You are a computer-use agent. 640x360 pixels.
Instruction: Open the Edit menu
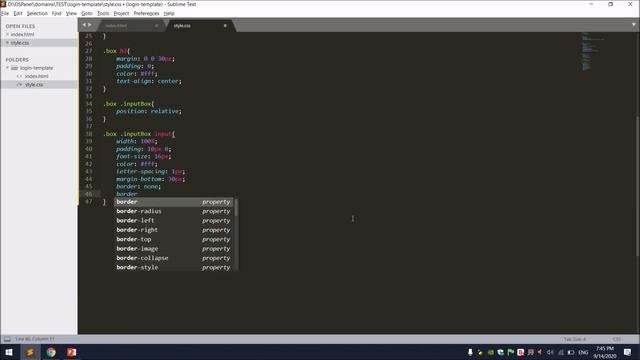pyautogui.click(x=18, y=13)
